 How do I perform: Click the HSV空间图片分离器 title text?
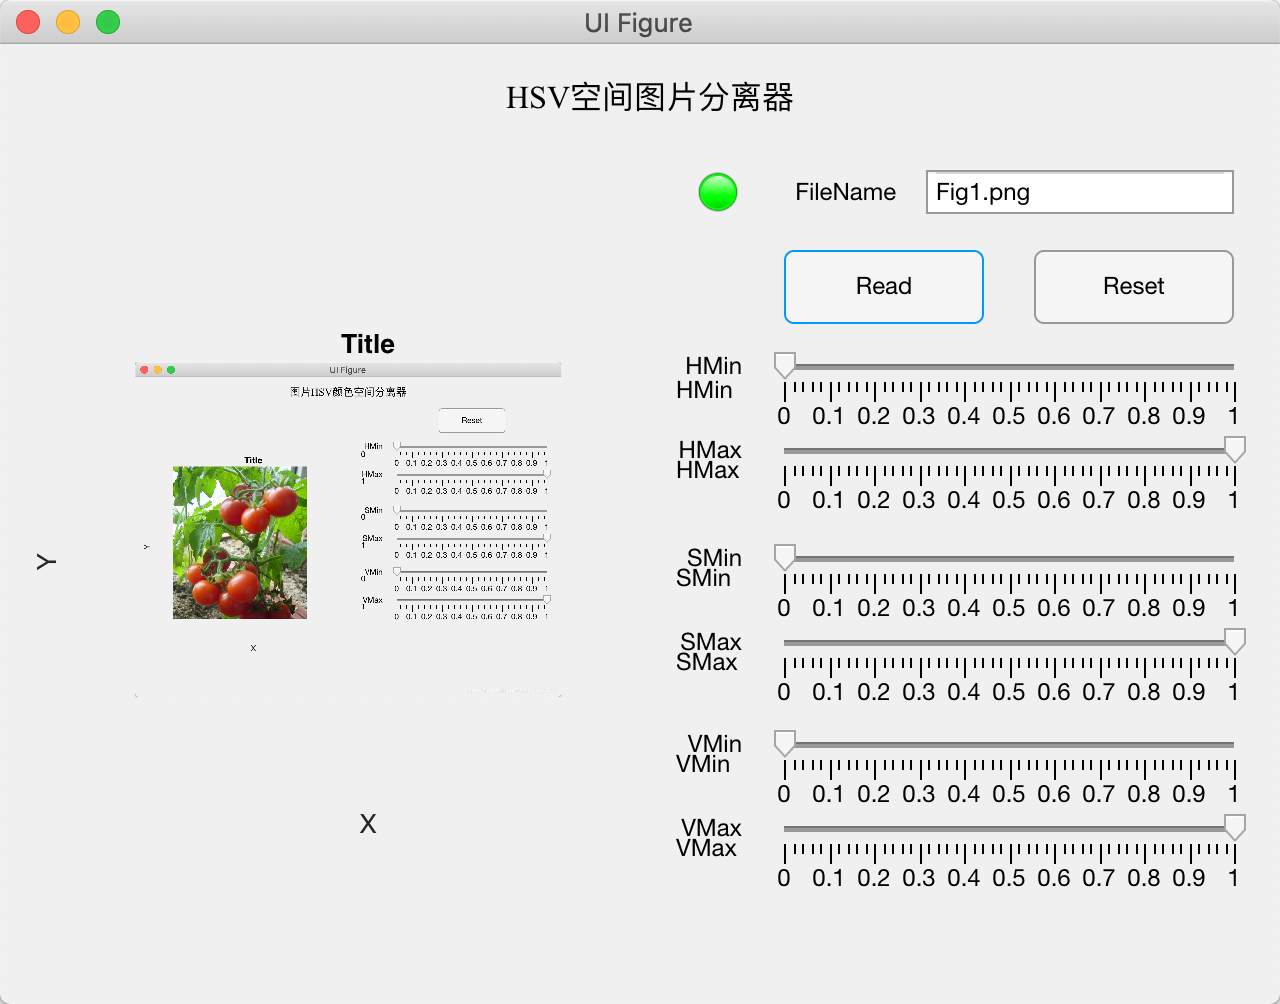click(x=649, y=97)
